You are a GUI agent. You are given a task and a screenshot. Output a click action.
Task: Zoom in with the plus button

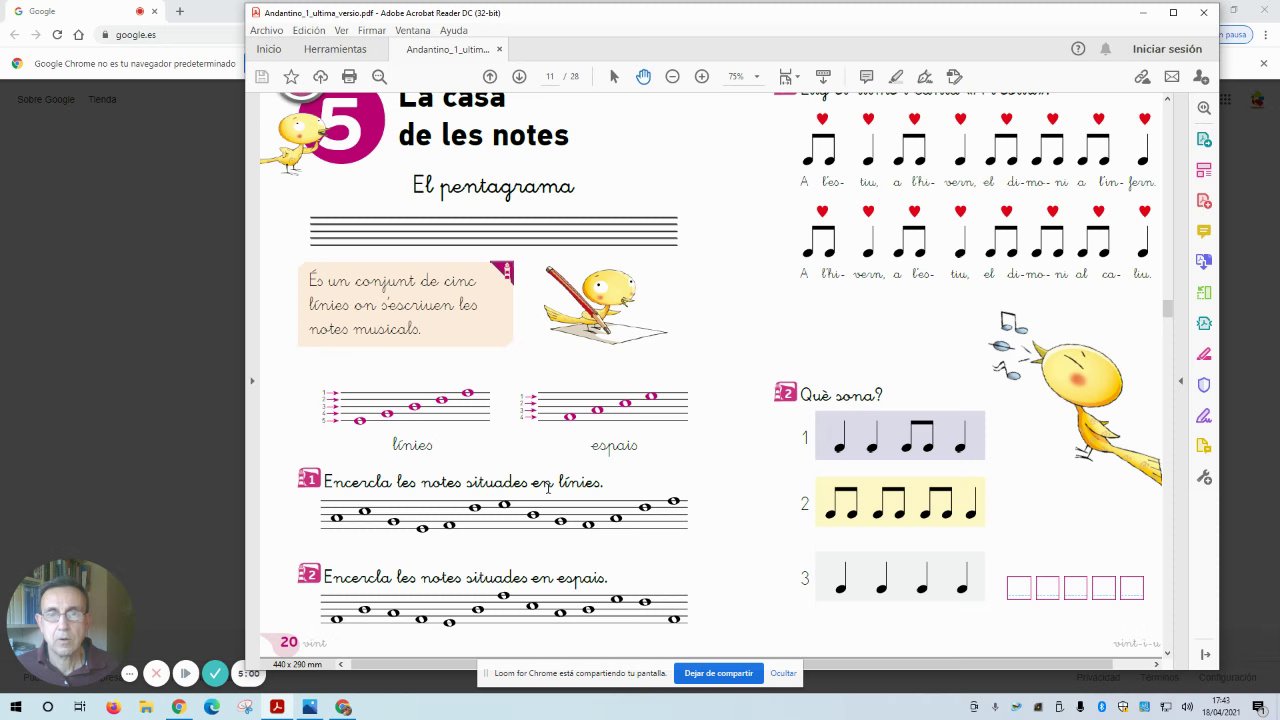pos(702,77)
